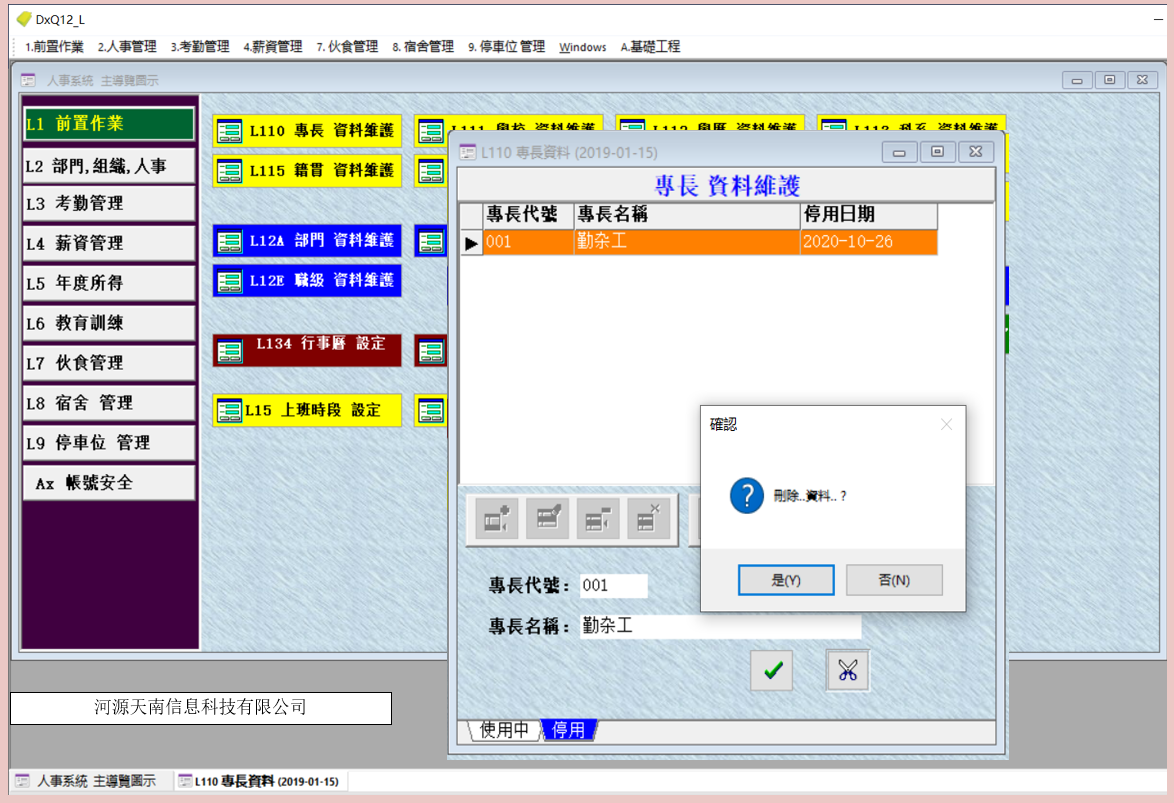
Task: Select row 001 勤杂工 in the grid
Action: tap(710, 242)
